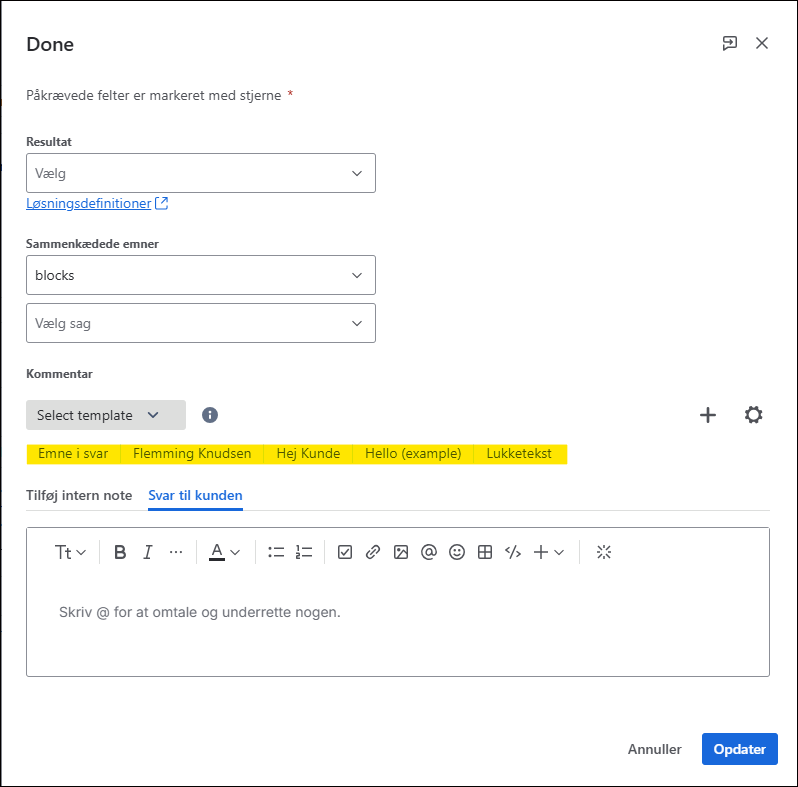798x787 pixels.
Task: Insert the Lukketekst template
Action: click(x=519, y=454)
